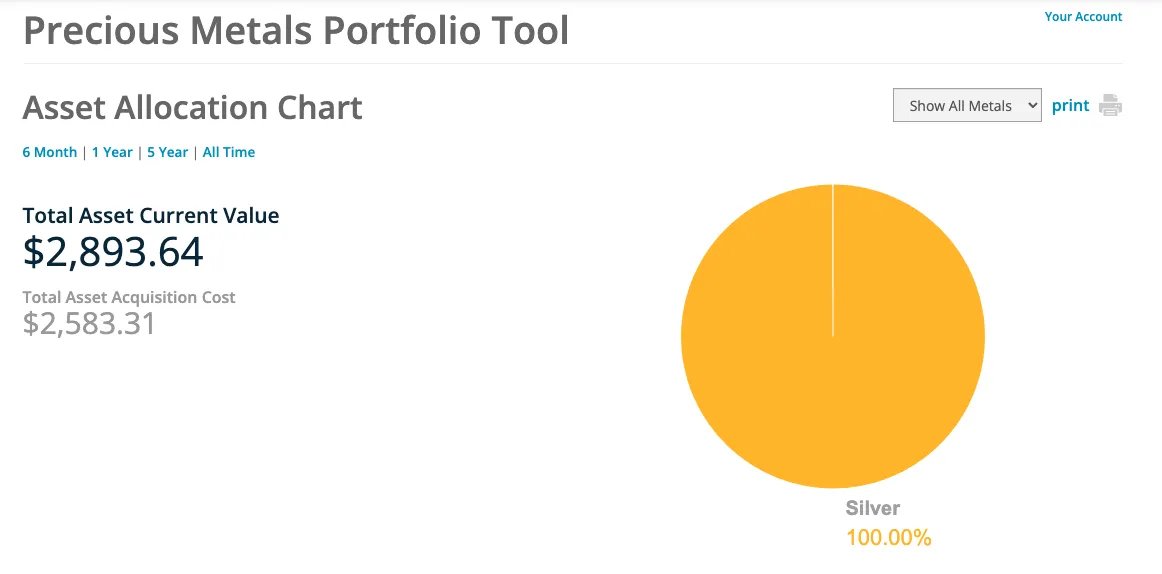Click the $2,893.64 current value amount

click(x=113, y=252)
